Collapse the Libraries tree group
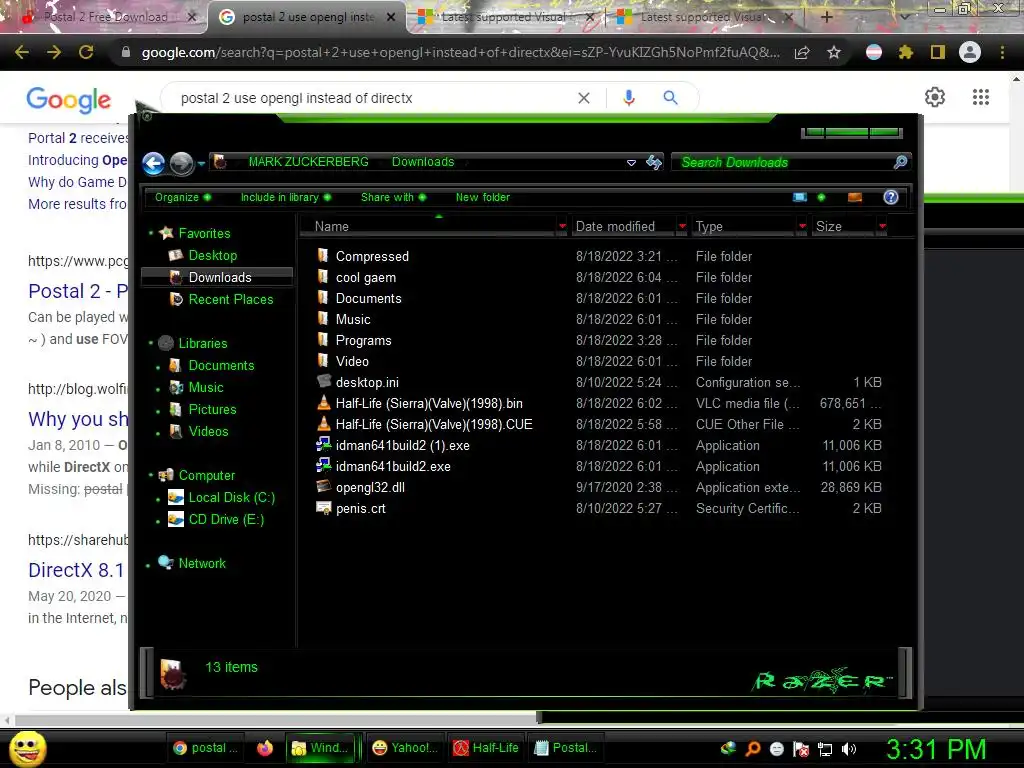 (x=151, y=343)
